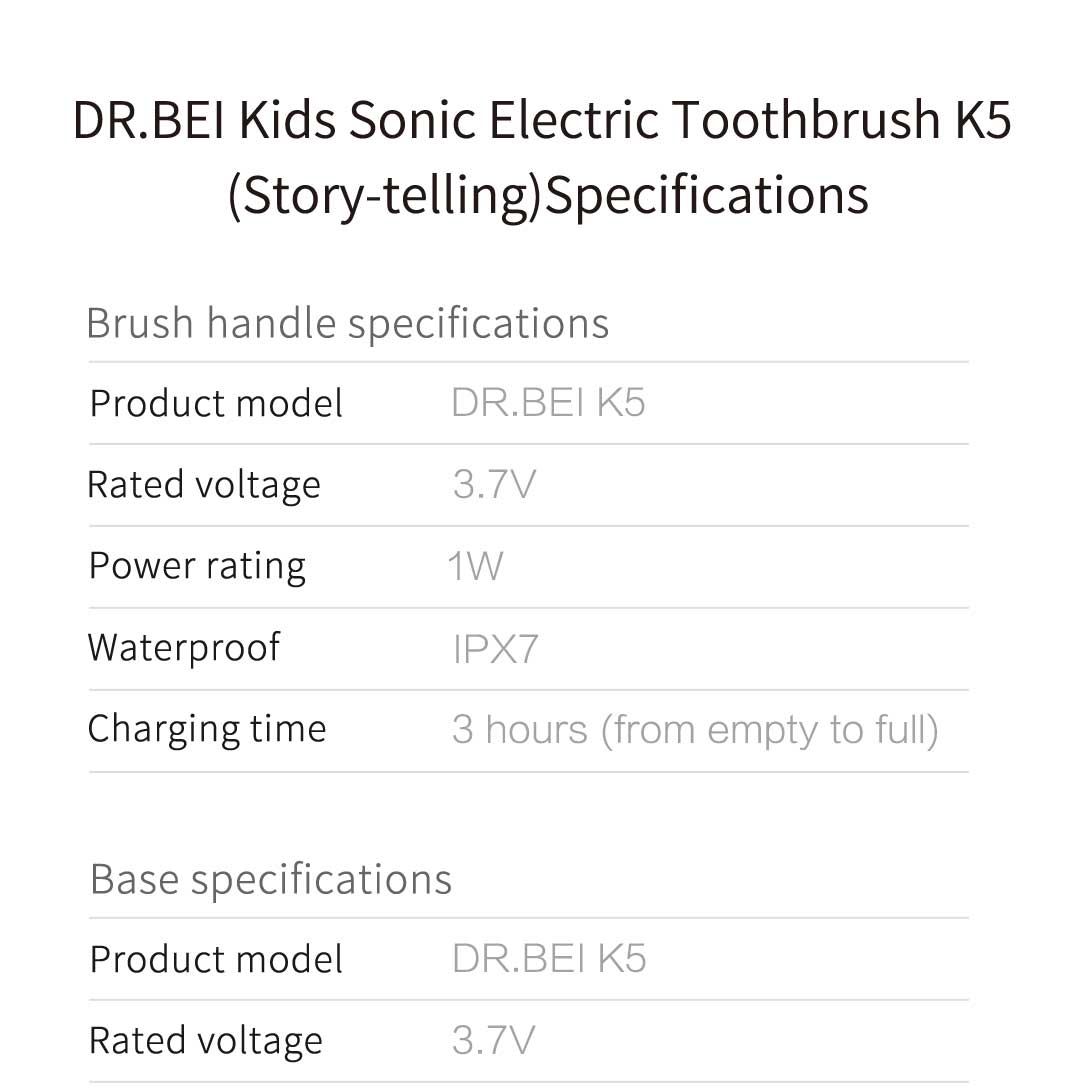
Task: Select the Charging time label
Action: click(206, 731)
